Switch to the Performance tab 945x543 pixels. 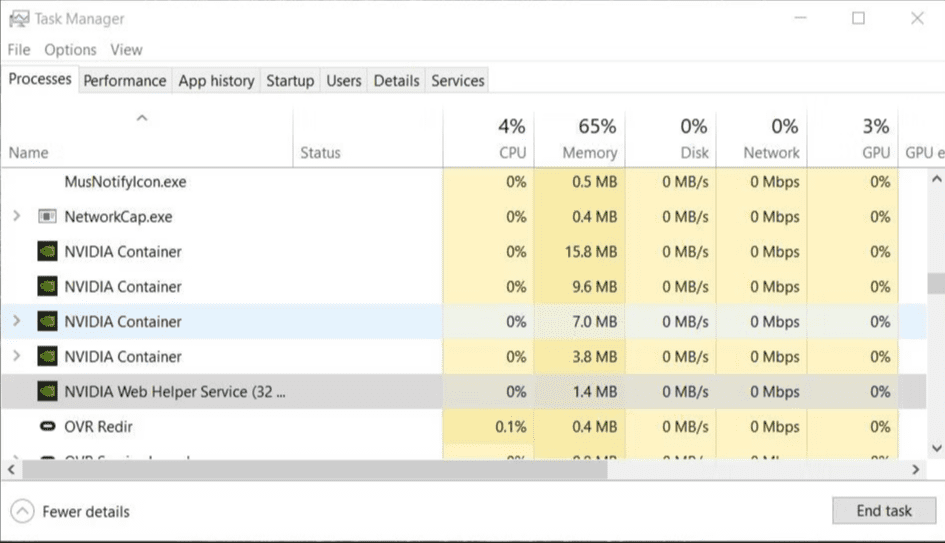point(124,81)
